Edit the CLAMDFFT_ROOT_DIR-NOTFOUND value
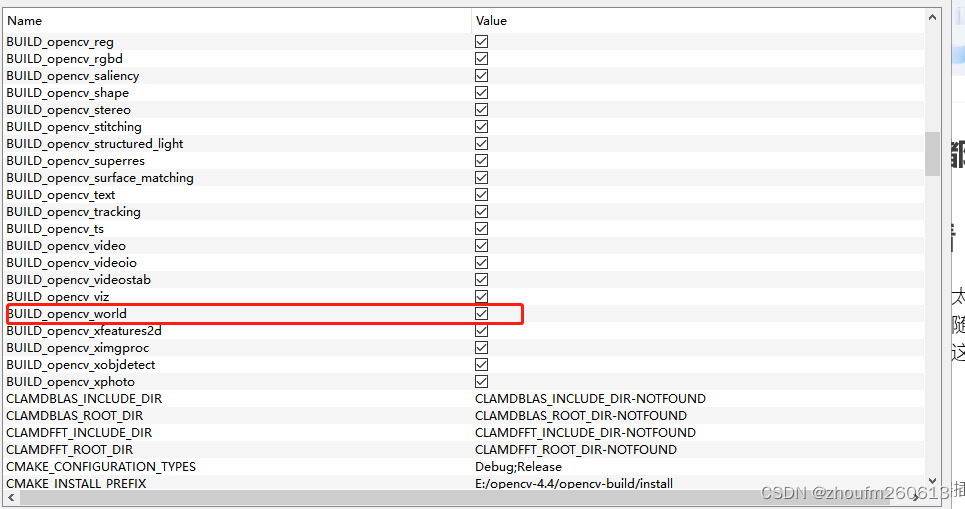The height and width of the screenshot is (509, 965). (576, 449)
